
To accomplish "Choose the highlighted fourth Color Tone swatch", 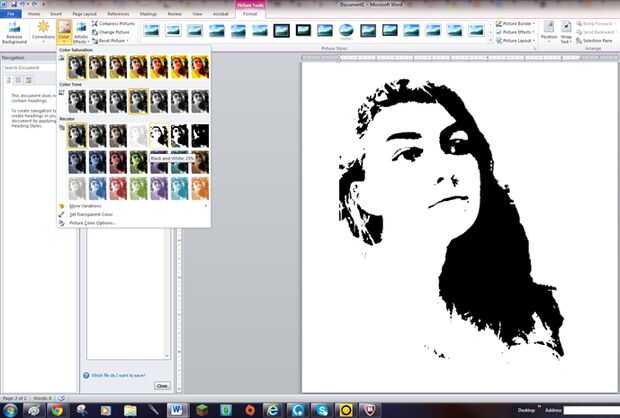I will (x=138, y=101).
